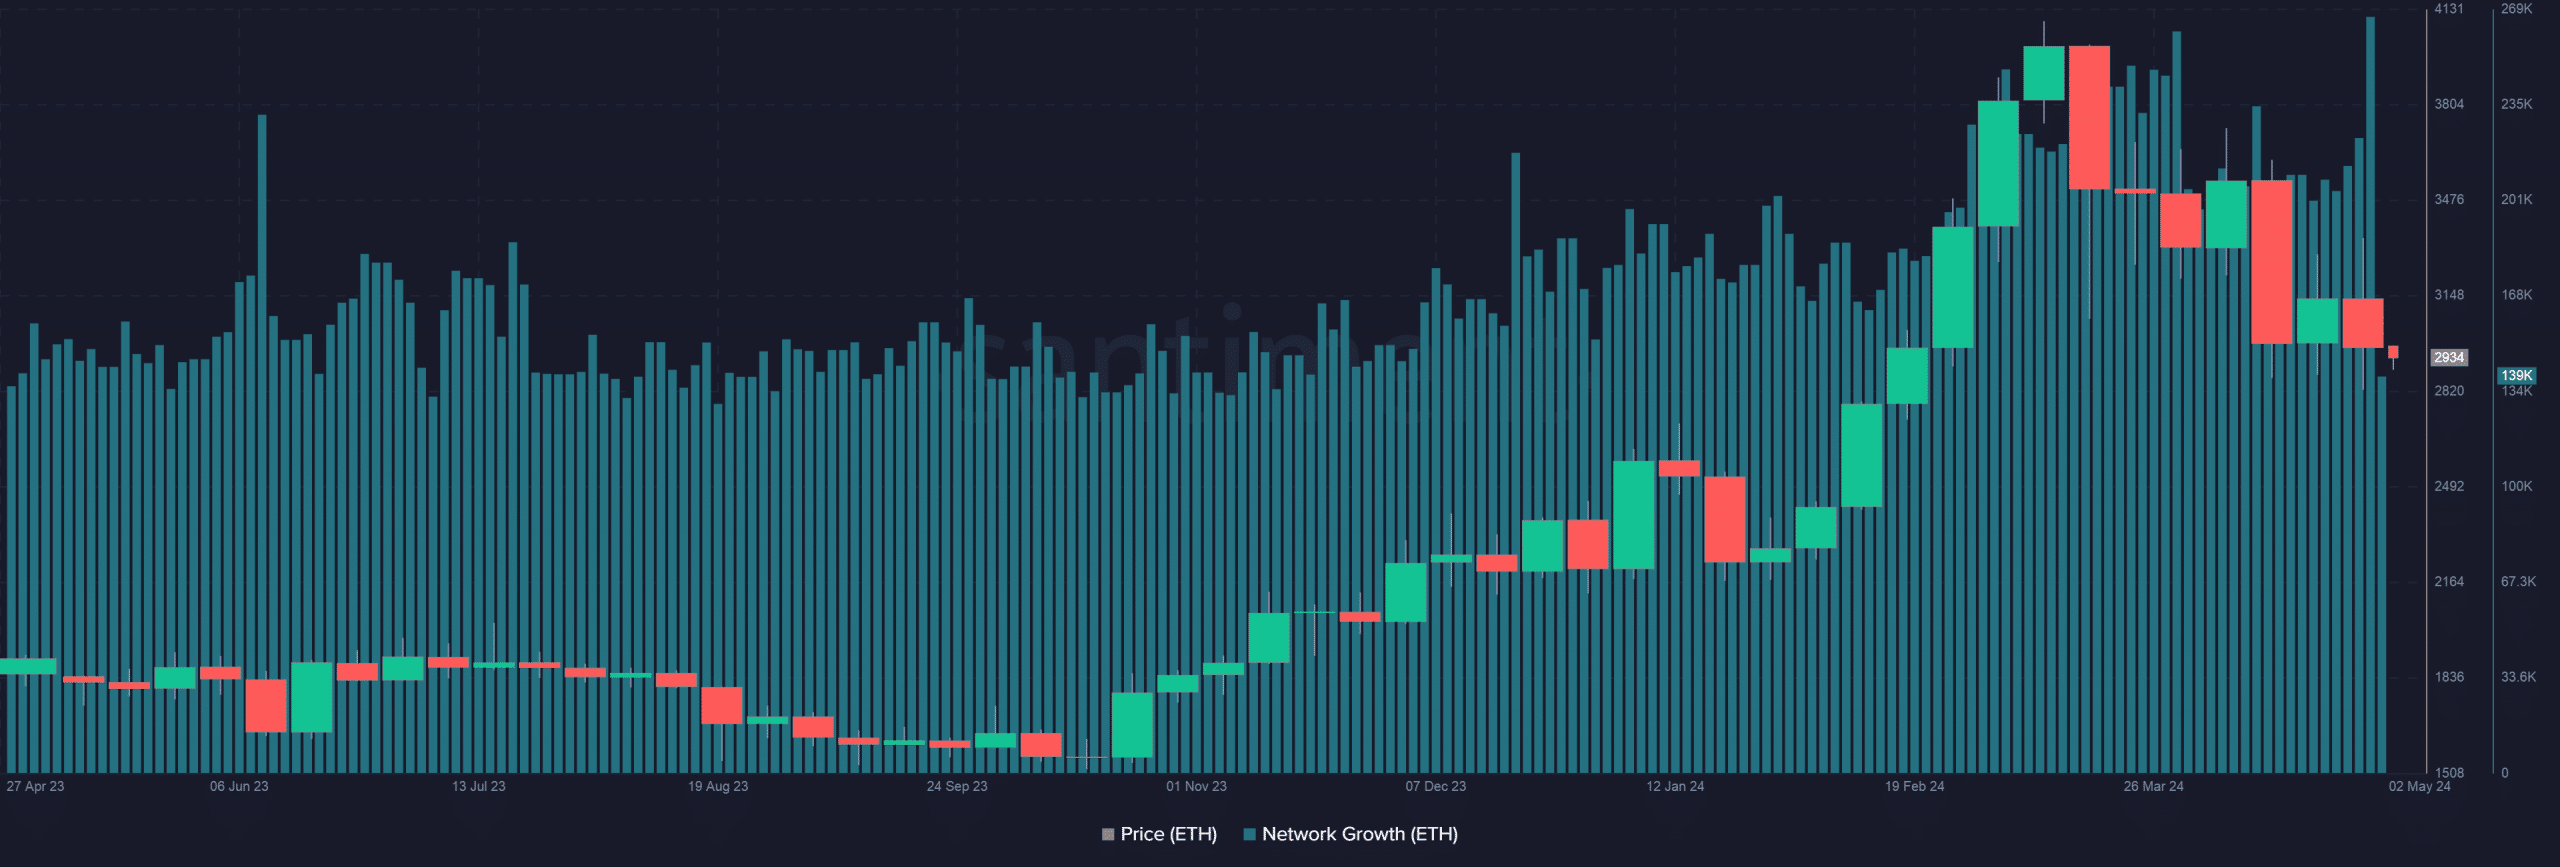Click the 3148 price axis value
This screenshot has height=867, width=2560.
(x=2449, y=295)
